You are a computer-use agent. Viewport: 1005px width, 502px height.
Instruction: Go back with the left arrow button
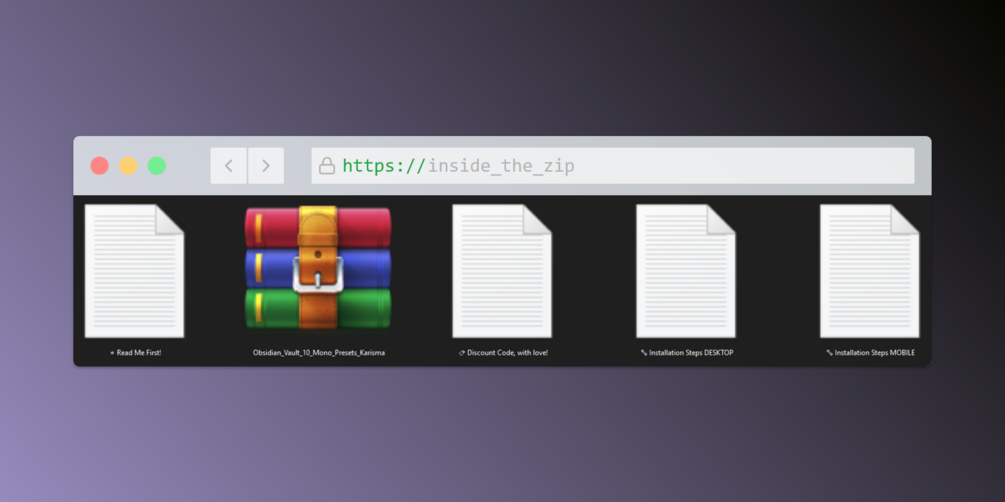(229, 166)
